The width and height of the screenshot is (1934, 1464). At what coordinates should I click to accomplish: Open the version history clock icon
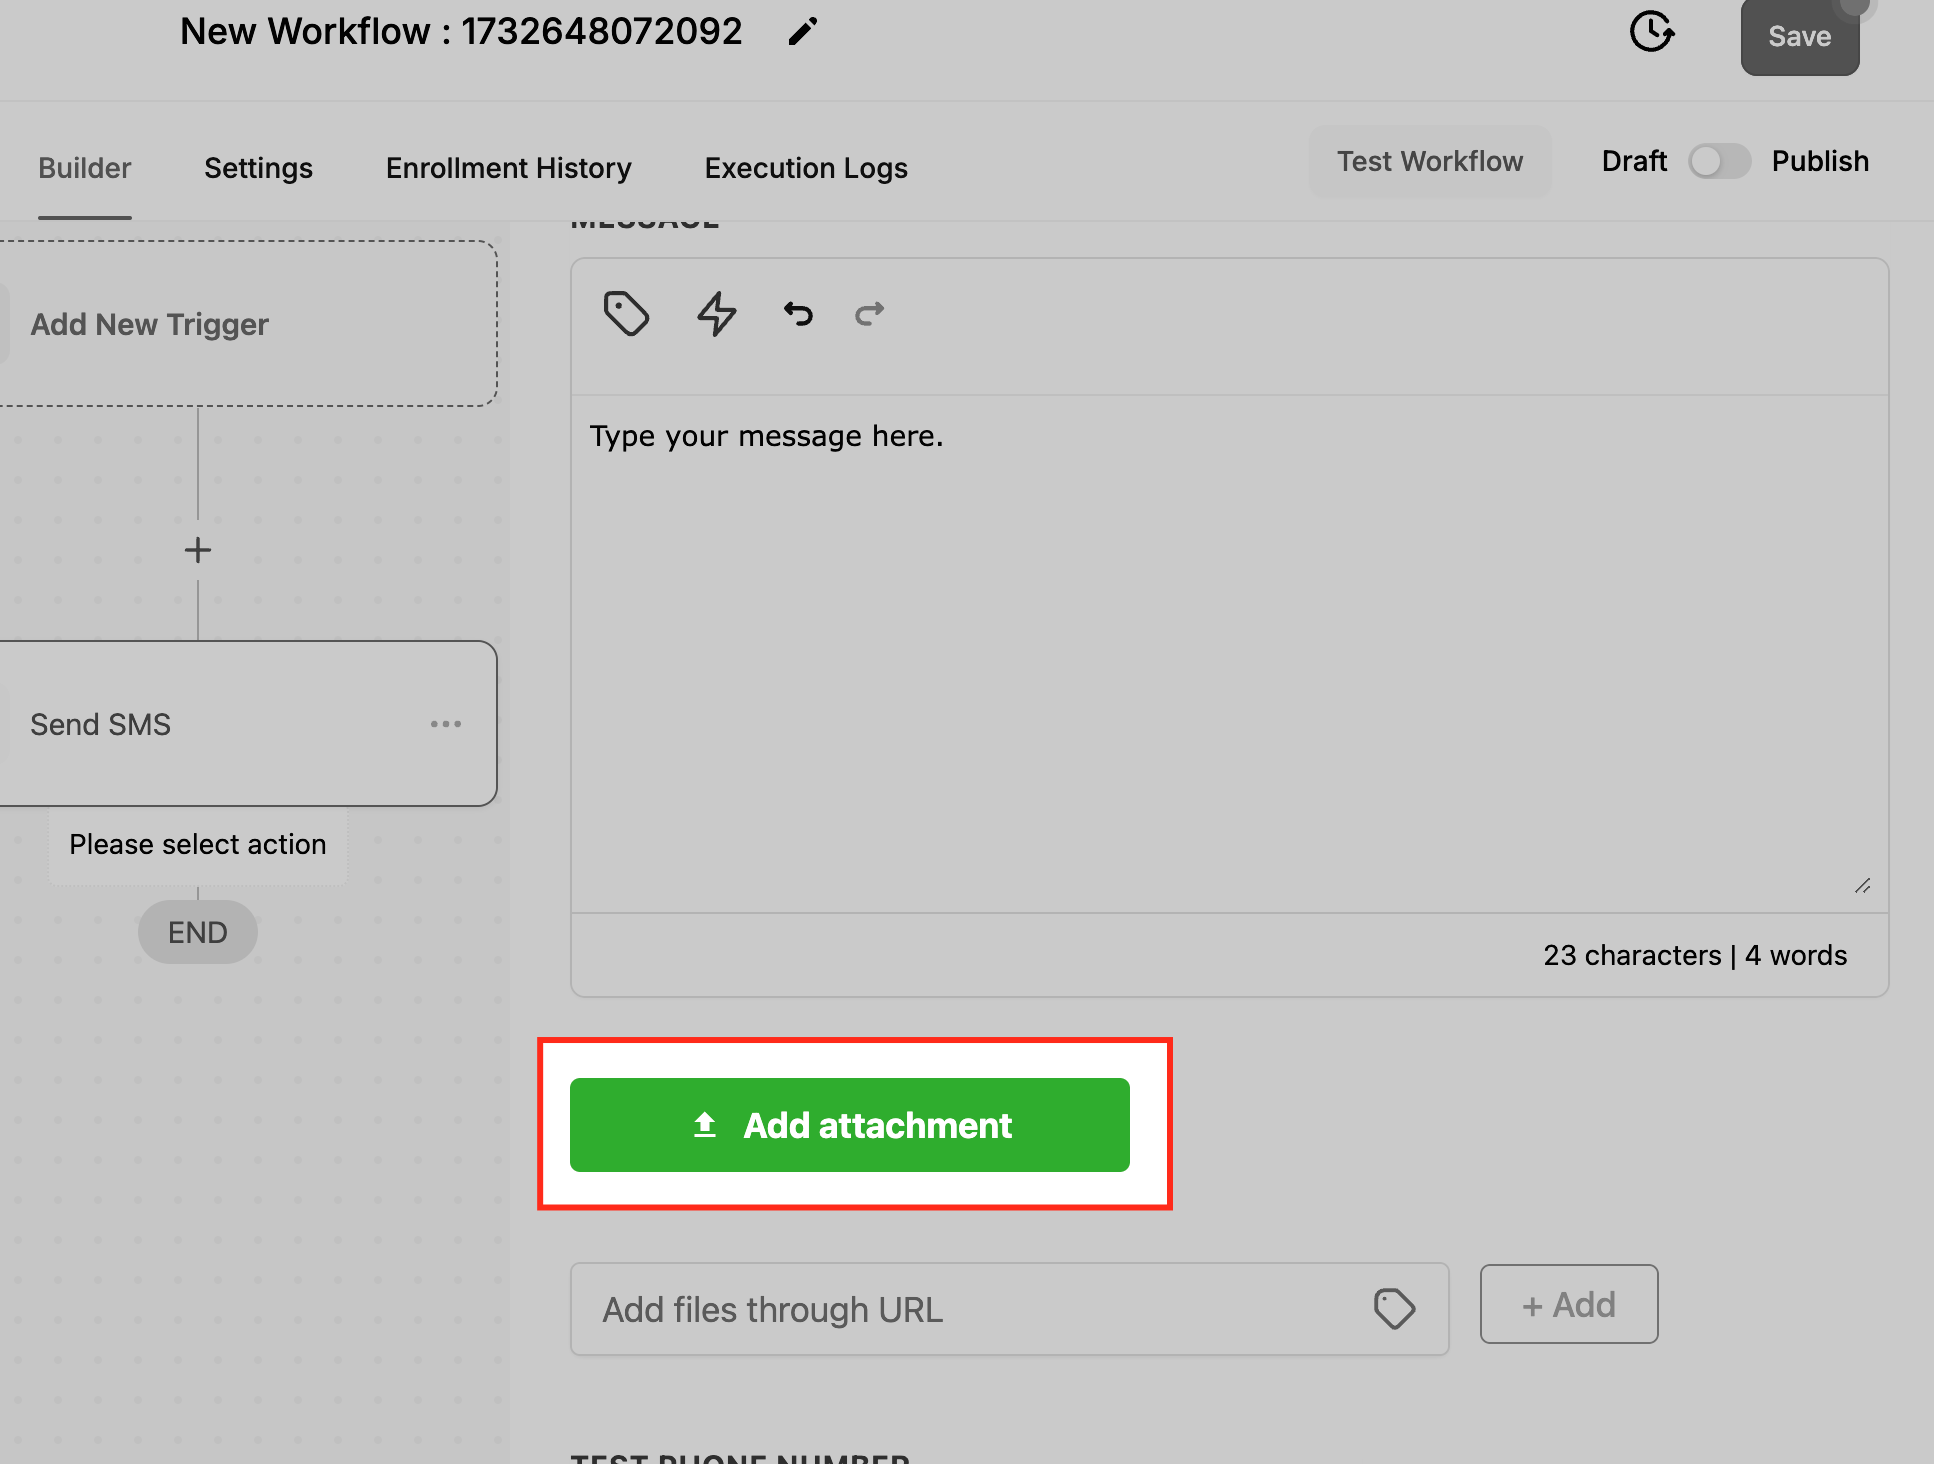(1651, 32)
